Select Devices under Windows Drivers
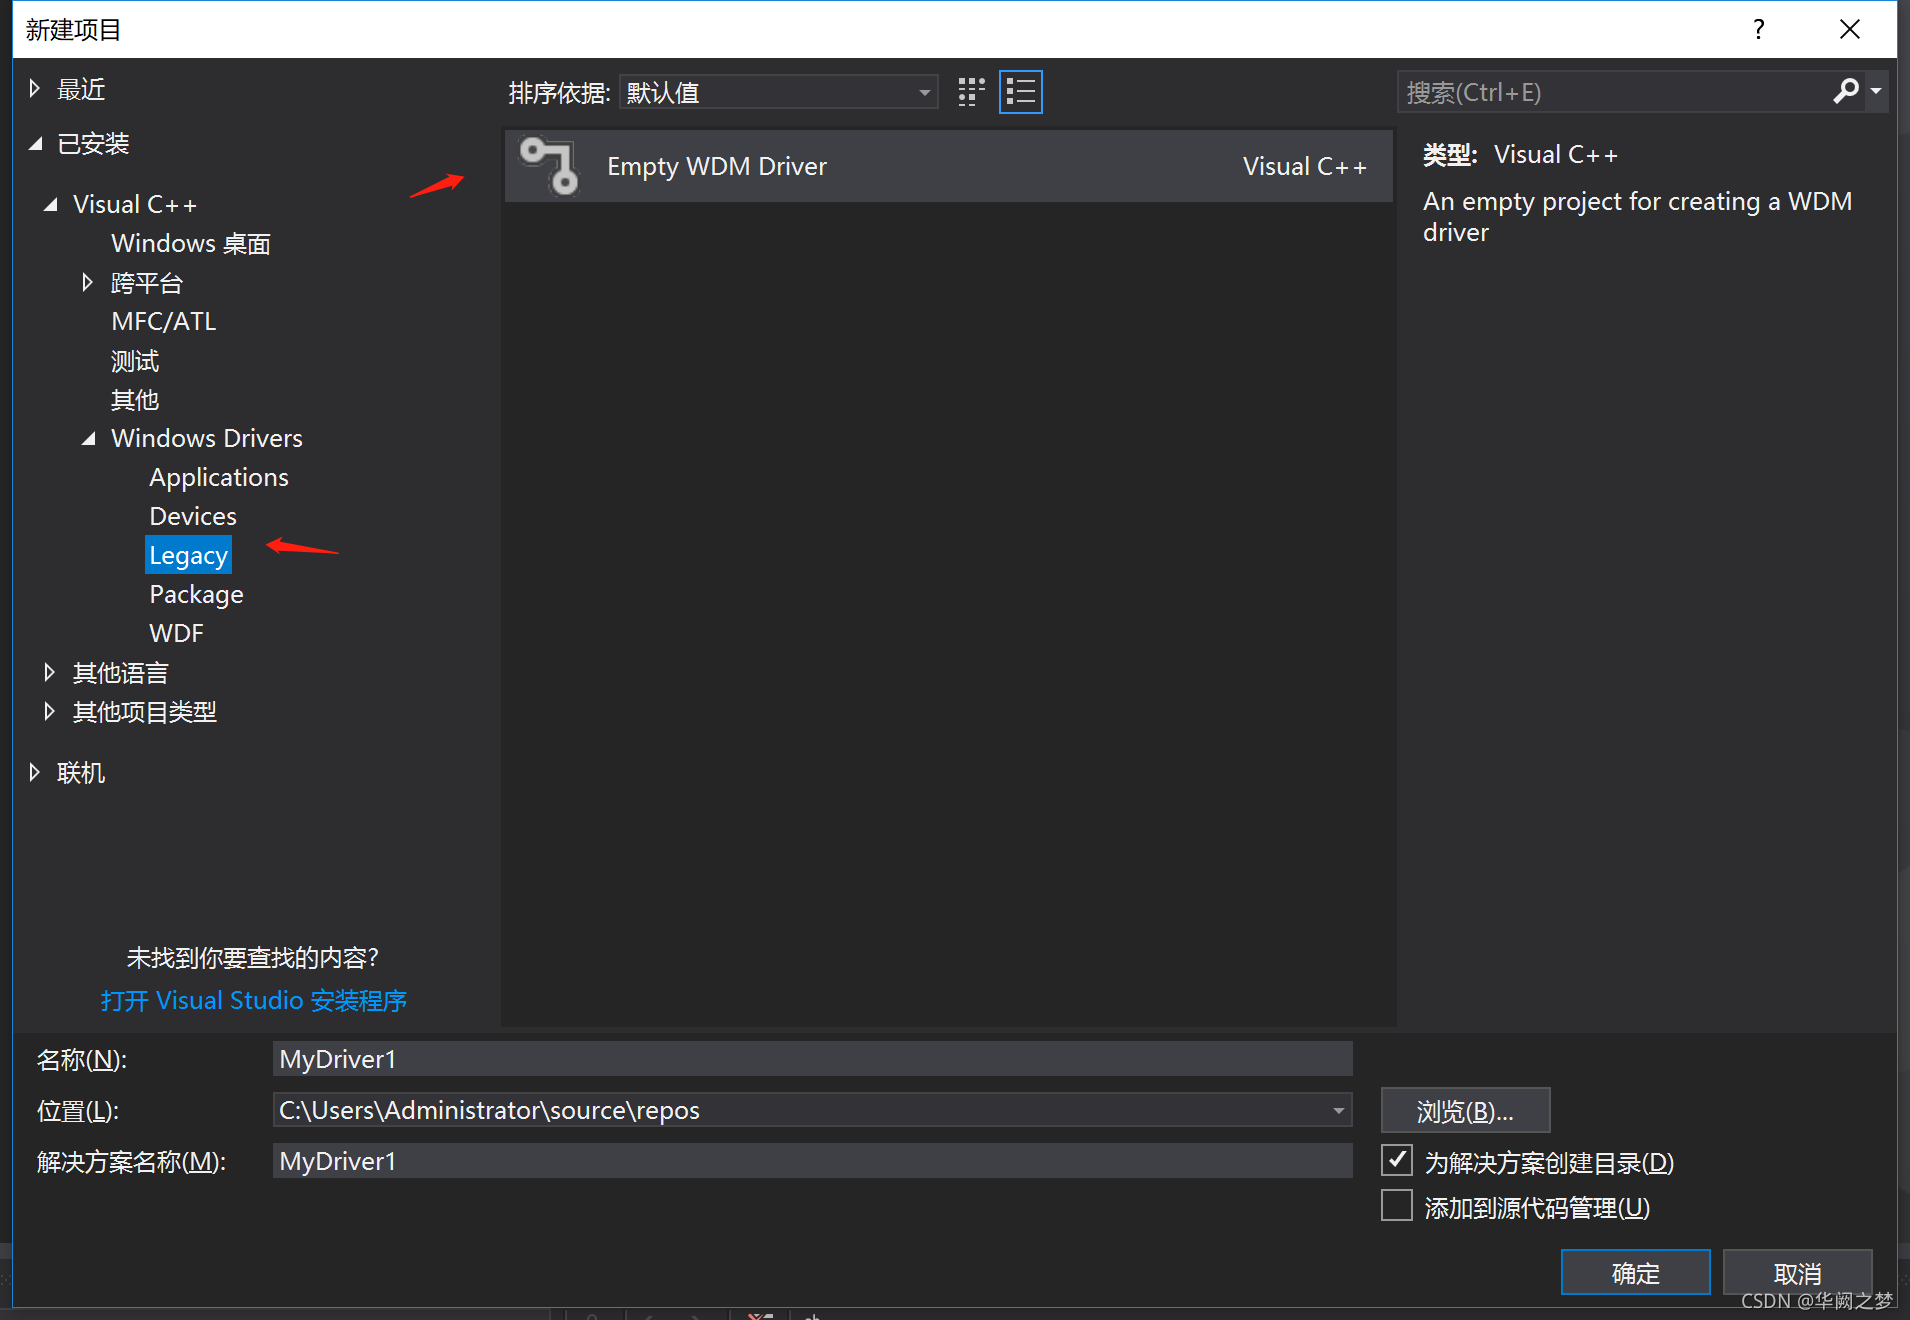 [193, 516]
